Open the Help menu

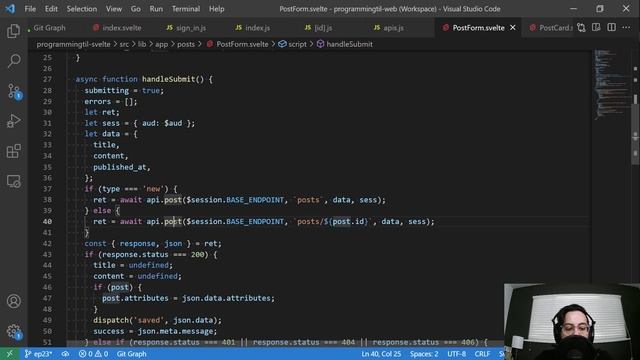[x=217, y=9]
